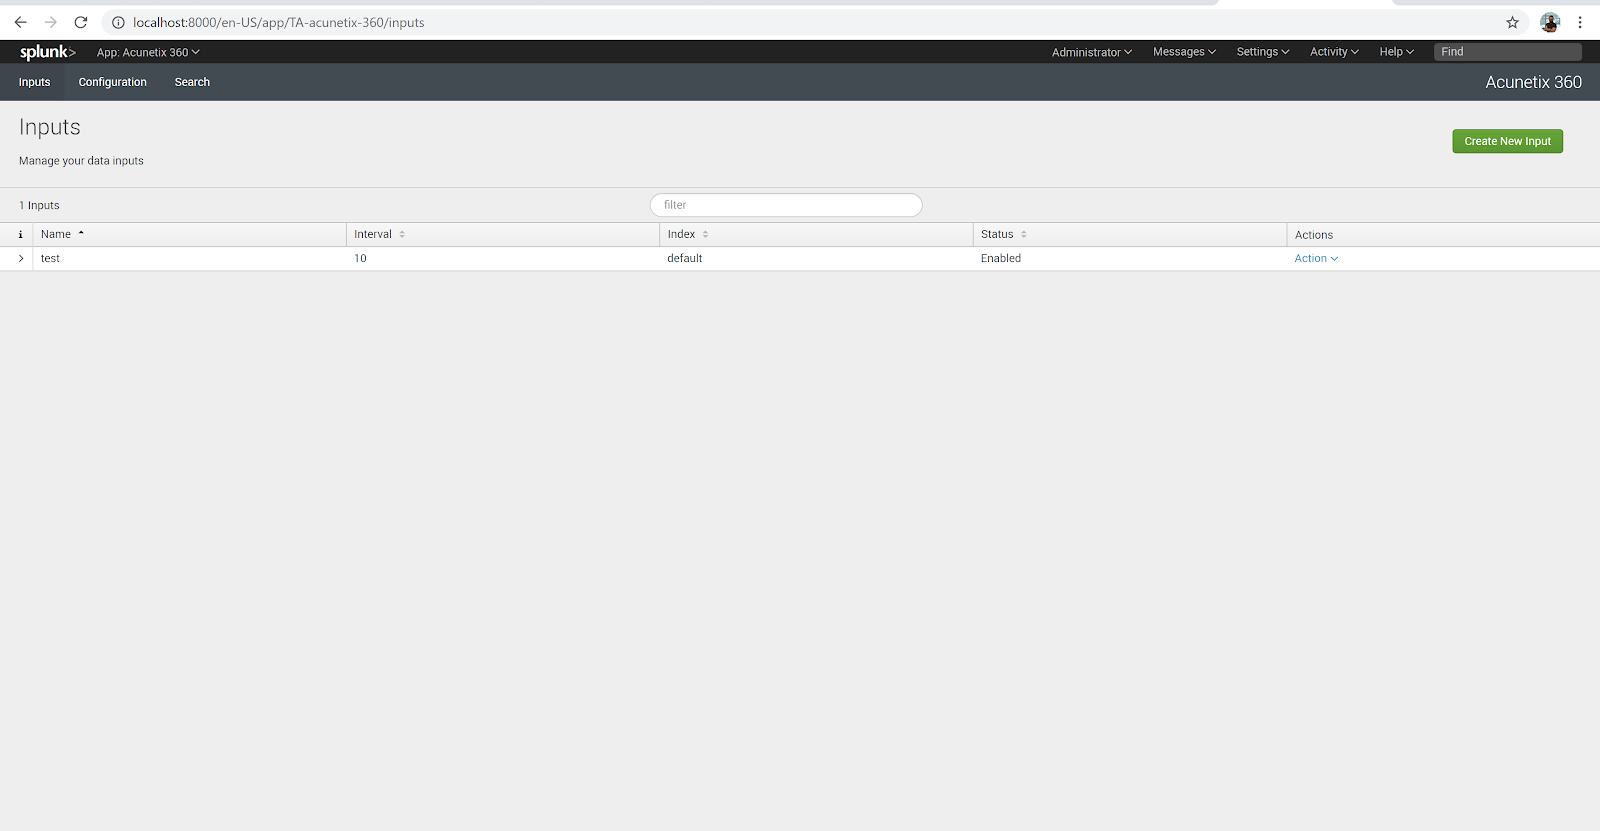Click the 'Enabled' status cell
The height and width of the screenshot is (831, 1600).
[x=1001, y=258]
